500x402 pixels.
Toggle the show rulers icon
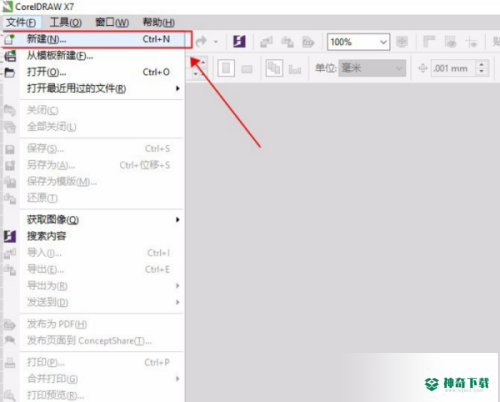(x=429, y=42)
